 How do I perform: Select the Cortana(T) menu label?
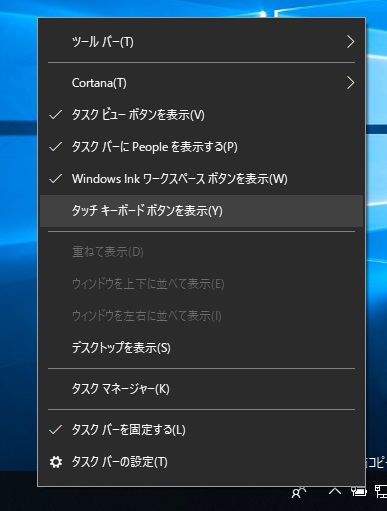coord(99,83)
